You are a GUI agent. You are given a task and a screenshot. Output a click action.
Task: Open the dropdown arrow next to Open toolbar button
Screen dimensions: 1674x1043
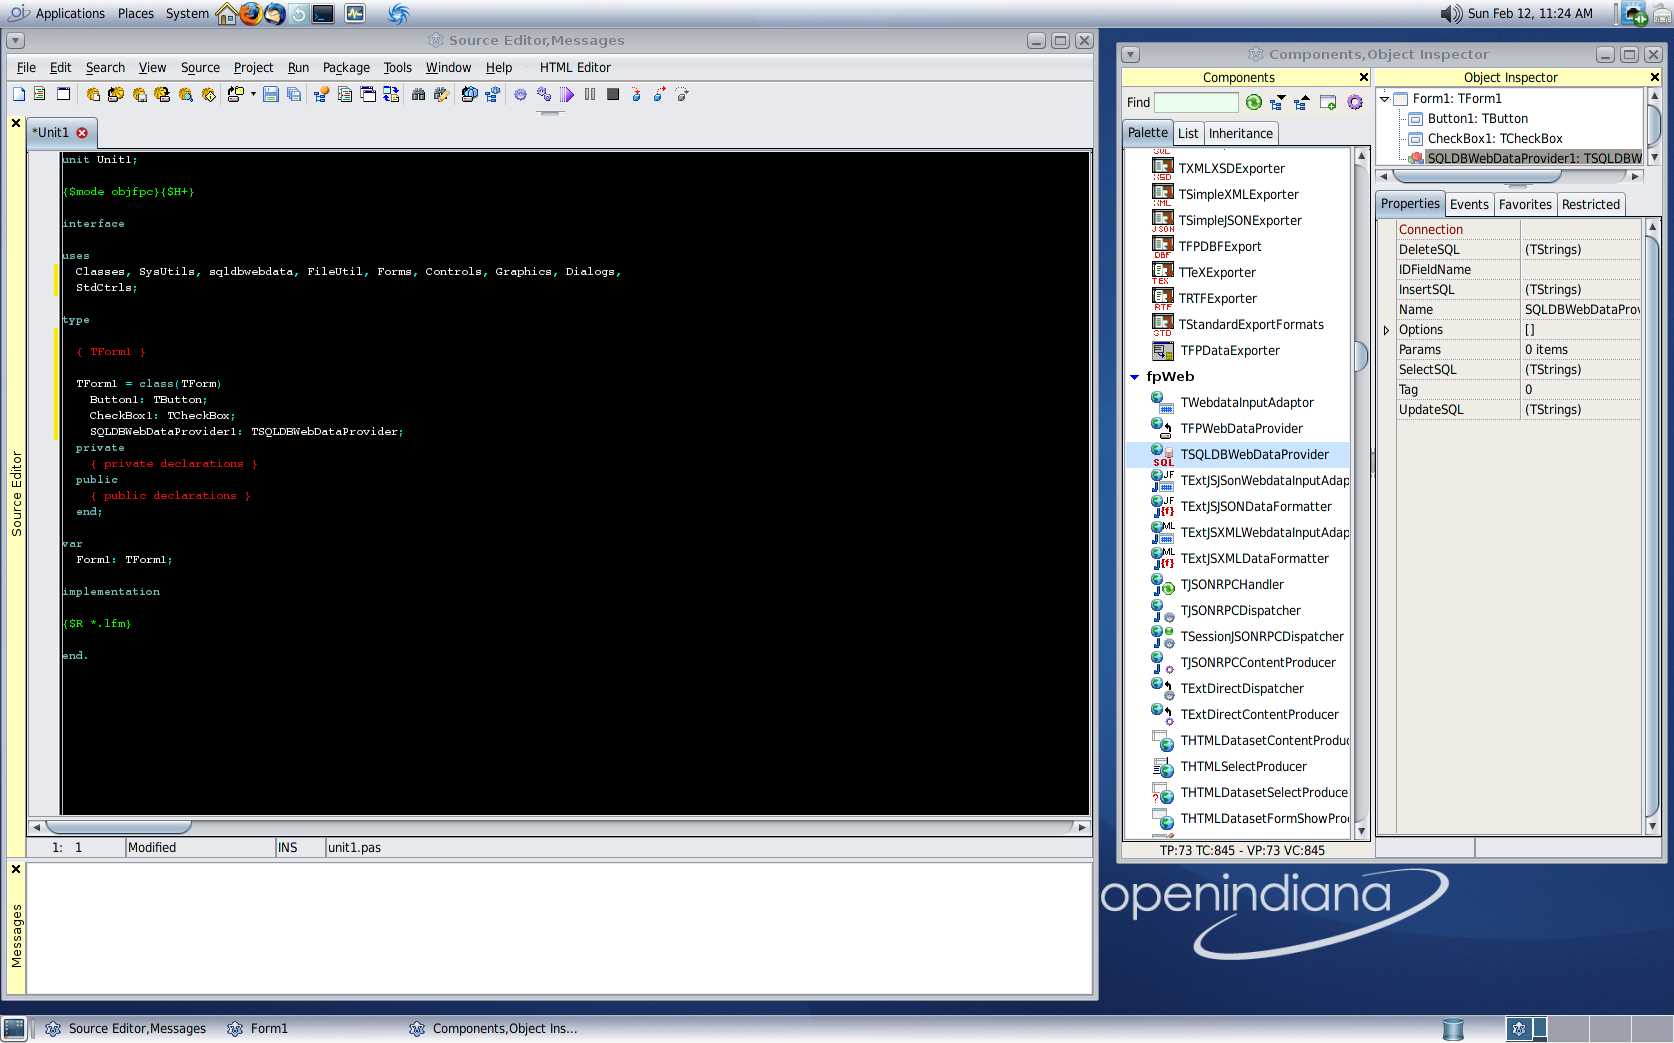point(253,94)
